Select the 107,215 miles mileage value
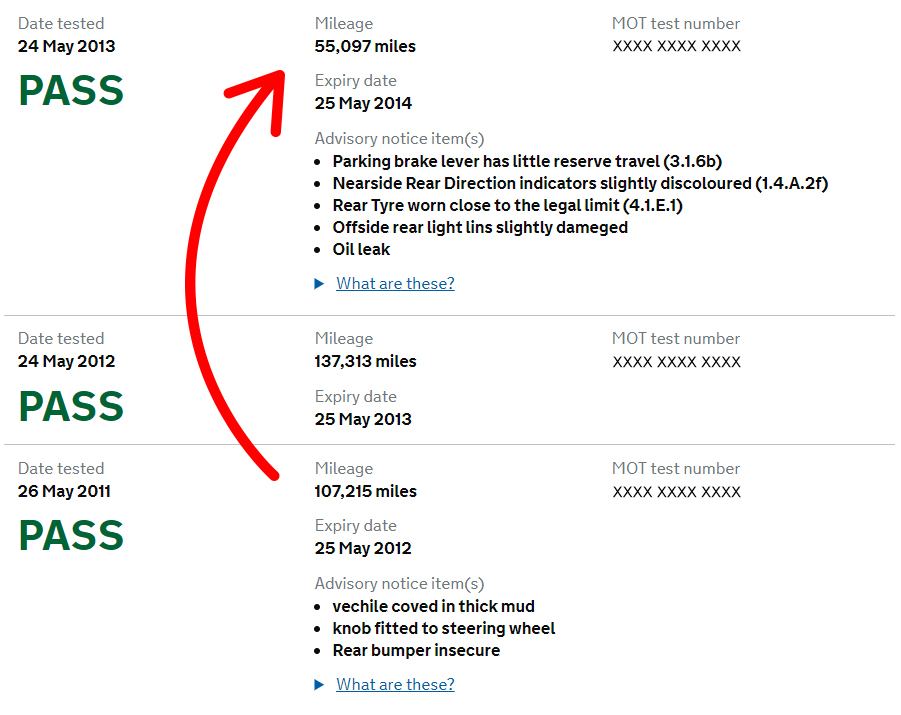 (365, 491)
